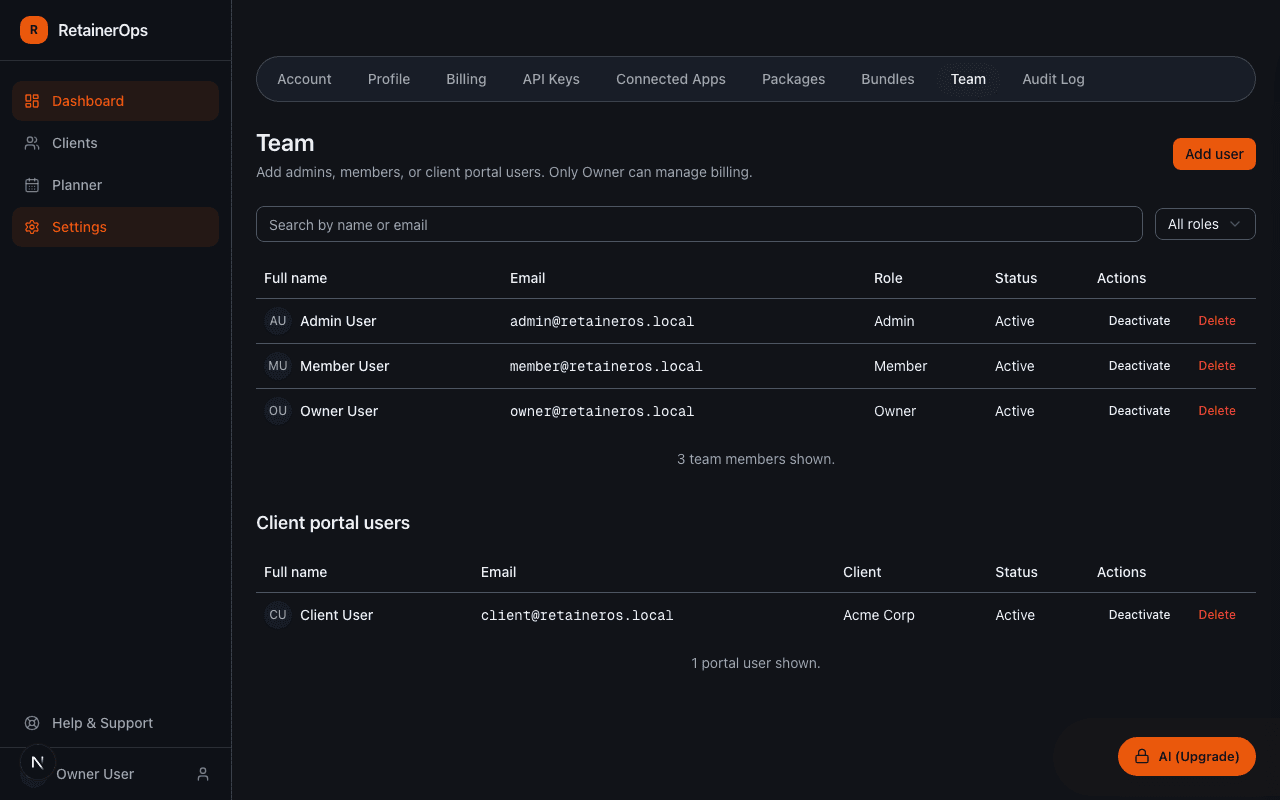Switch to the Profile tab

[389, 79]
